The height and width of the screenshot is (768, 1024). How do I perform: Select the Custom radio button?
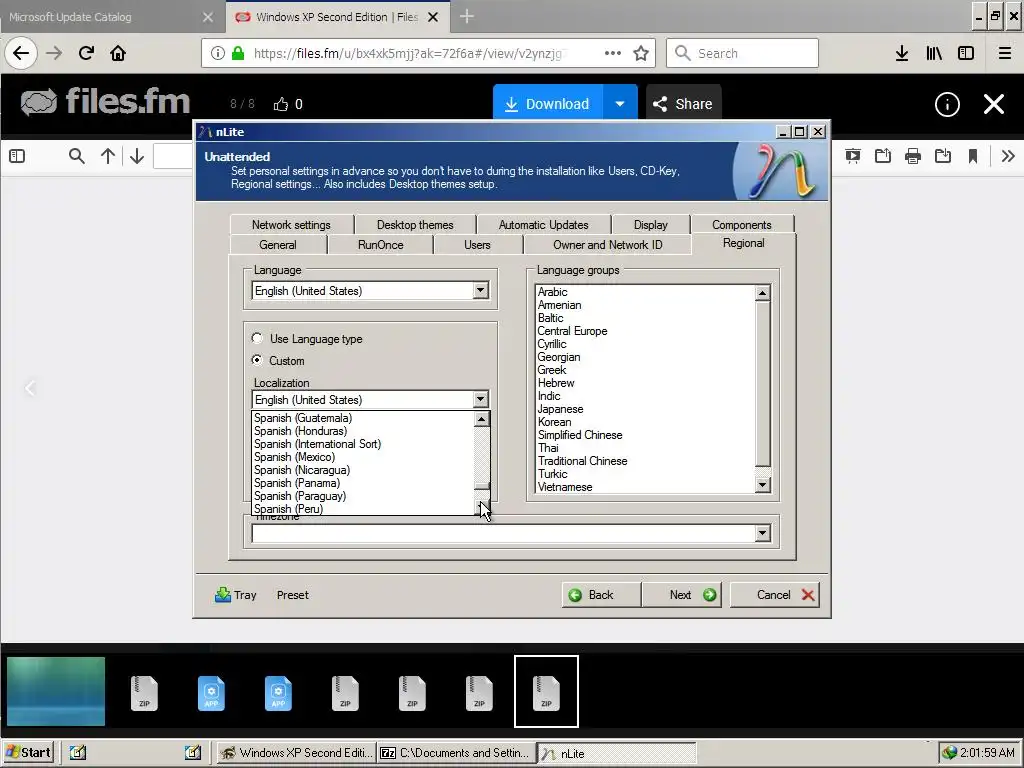point(257,360)
